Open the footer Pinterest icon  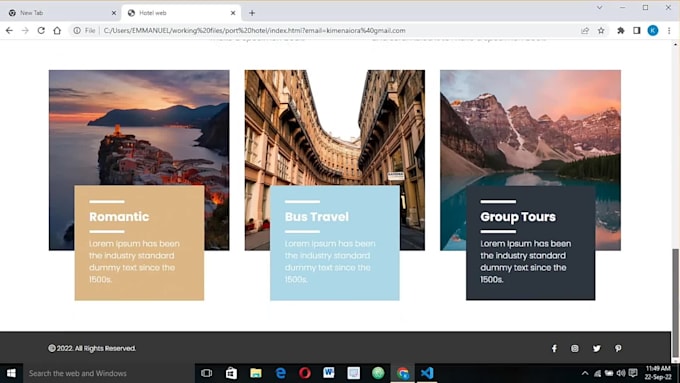point(618,348)
